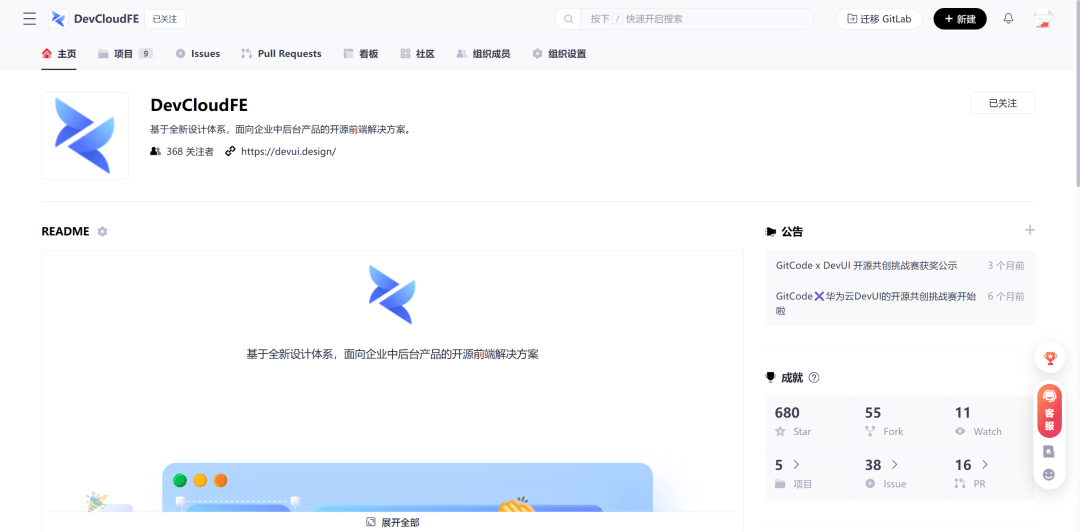
Task: Open the 看板 tab
Action: pyautogui.click(x=361, y=54)
